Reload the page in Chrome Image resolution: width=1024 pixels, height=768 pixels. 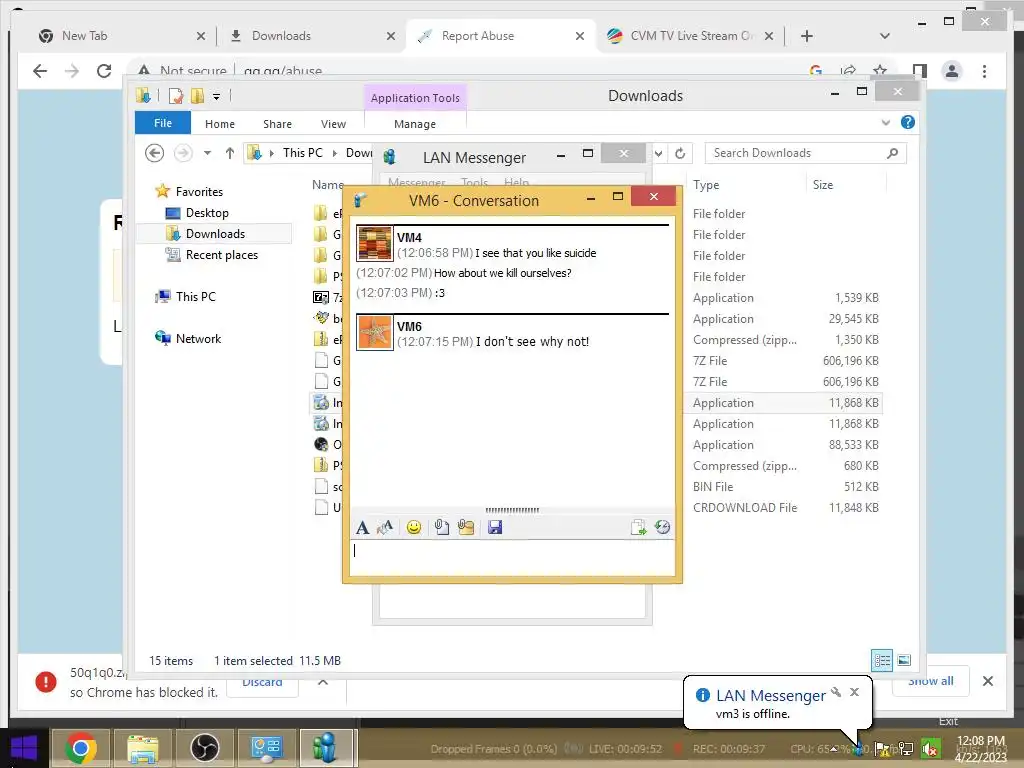click(x=104, y=71)
